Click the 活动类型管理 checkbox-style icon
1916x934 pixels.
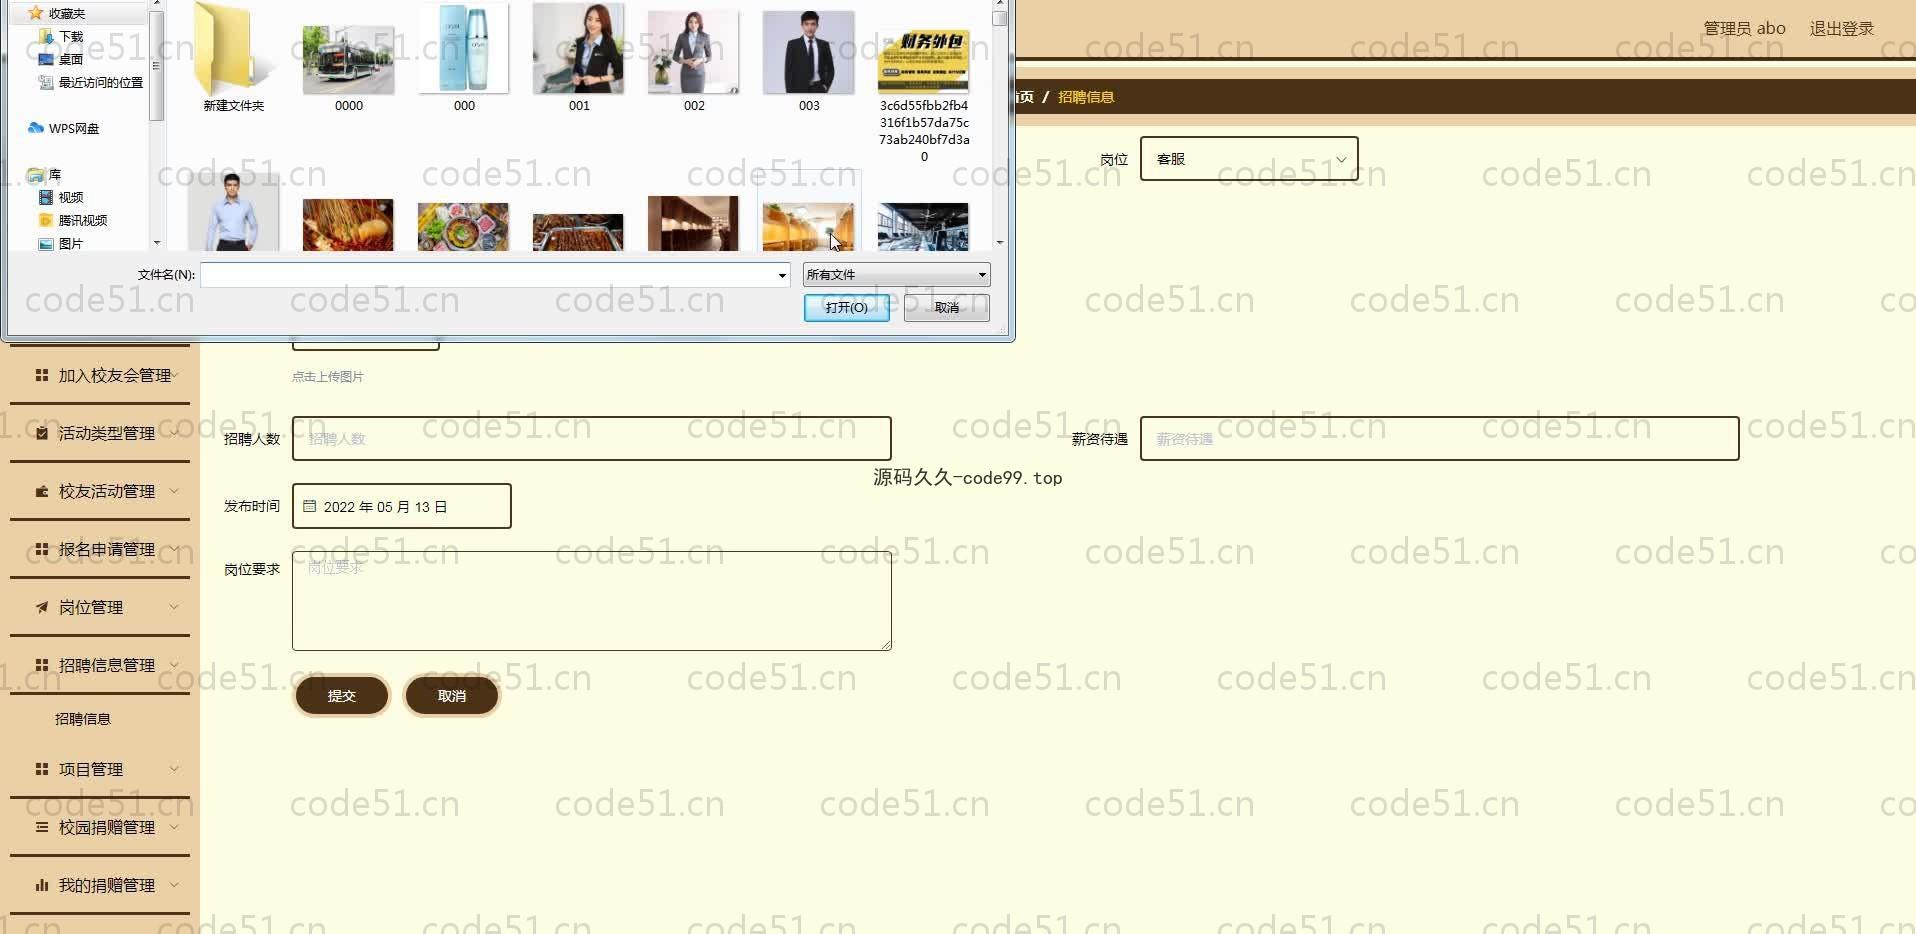click(x=42, y=433)
